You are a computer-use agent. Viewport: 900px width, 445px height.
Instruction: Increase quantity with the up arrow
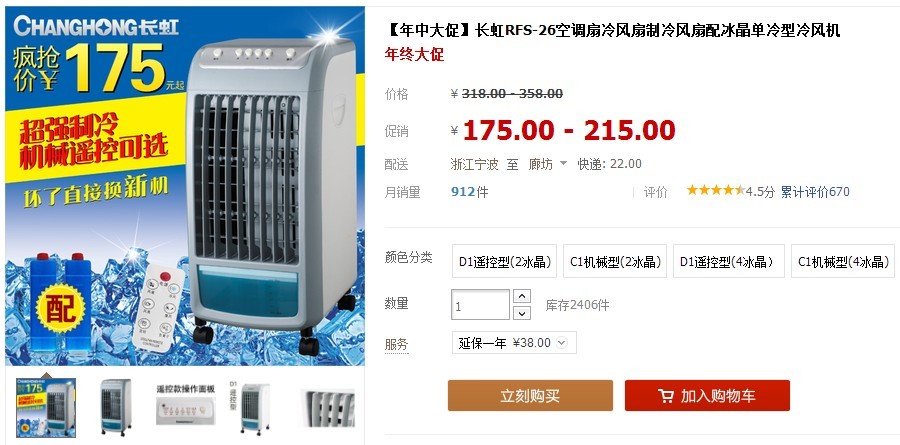pos(521,296)
